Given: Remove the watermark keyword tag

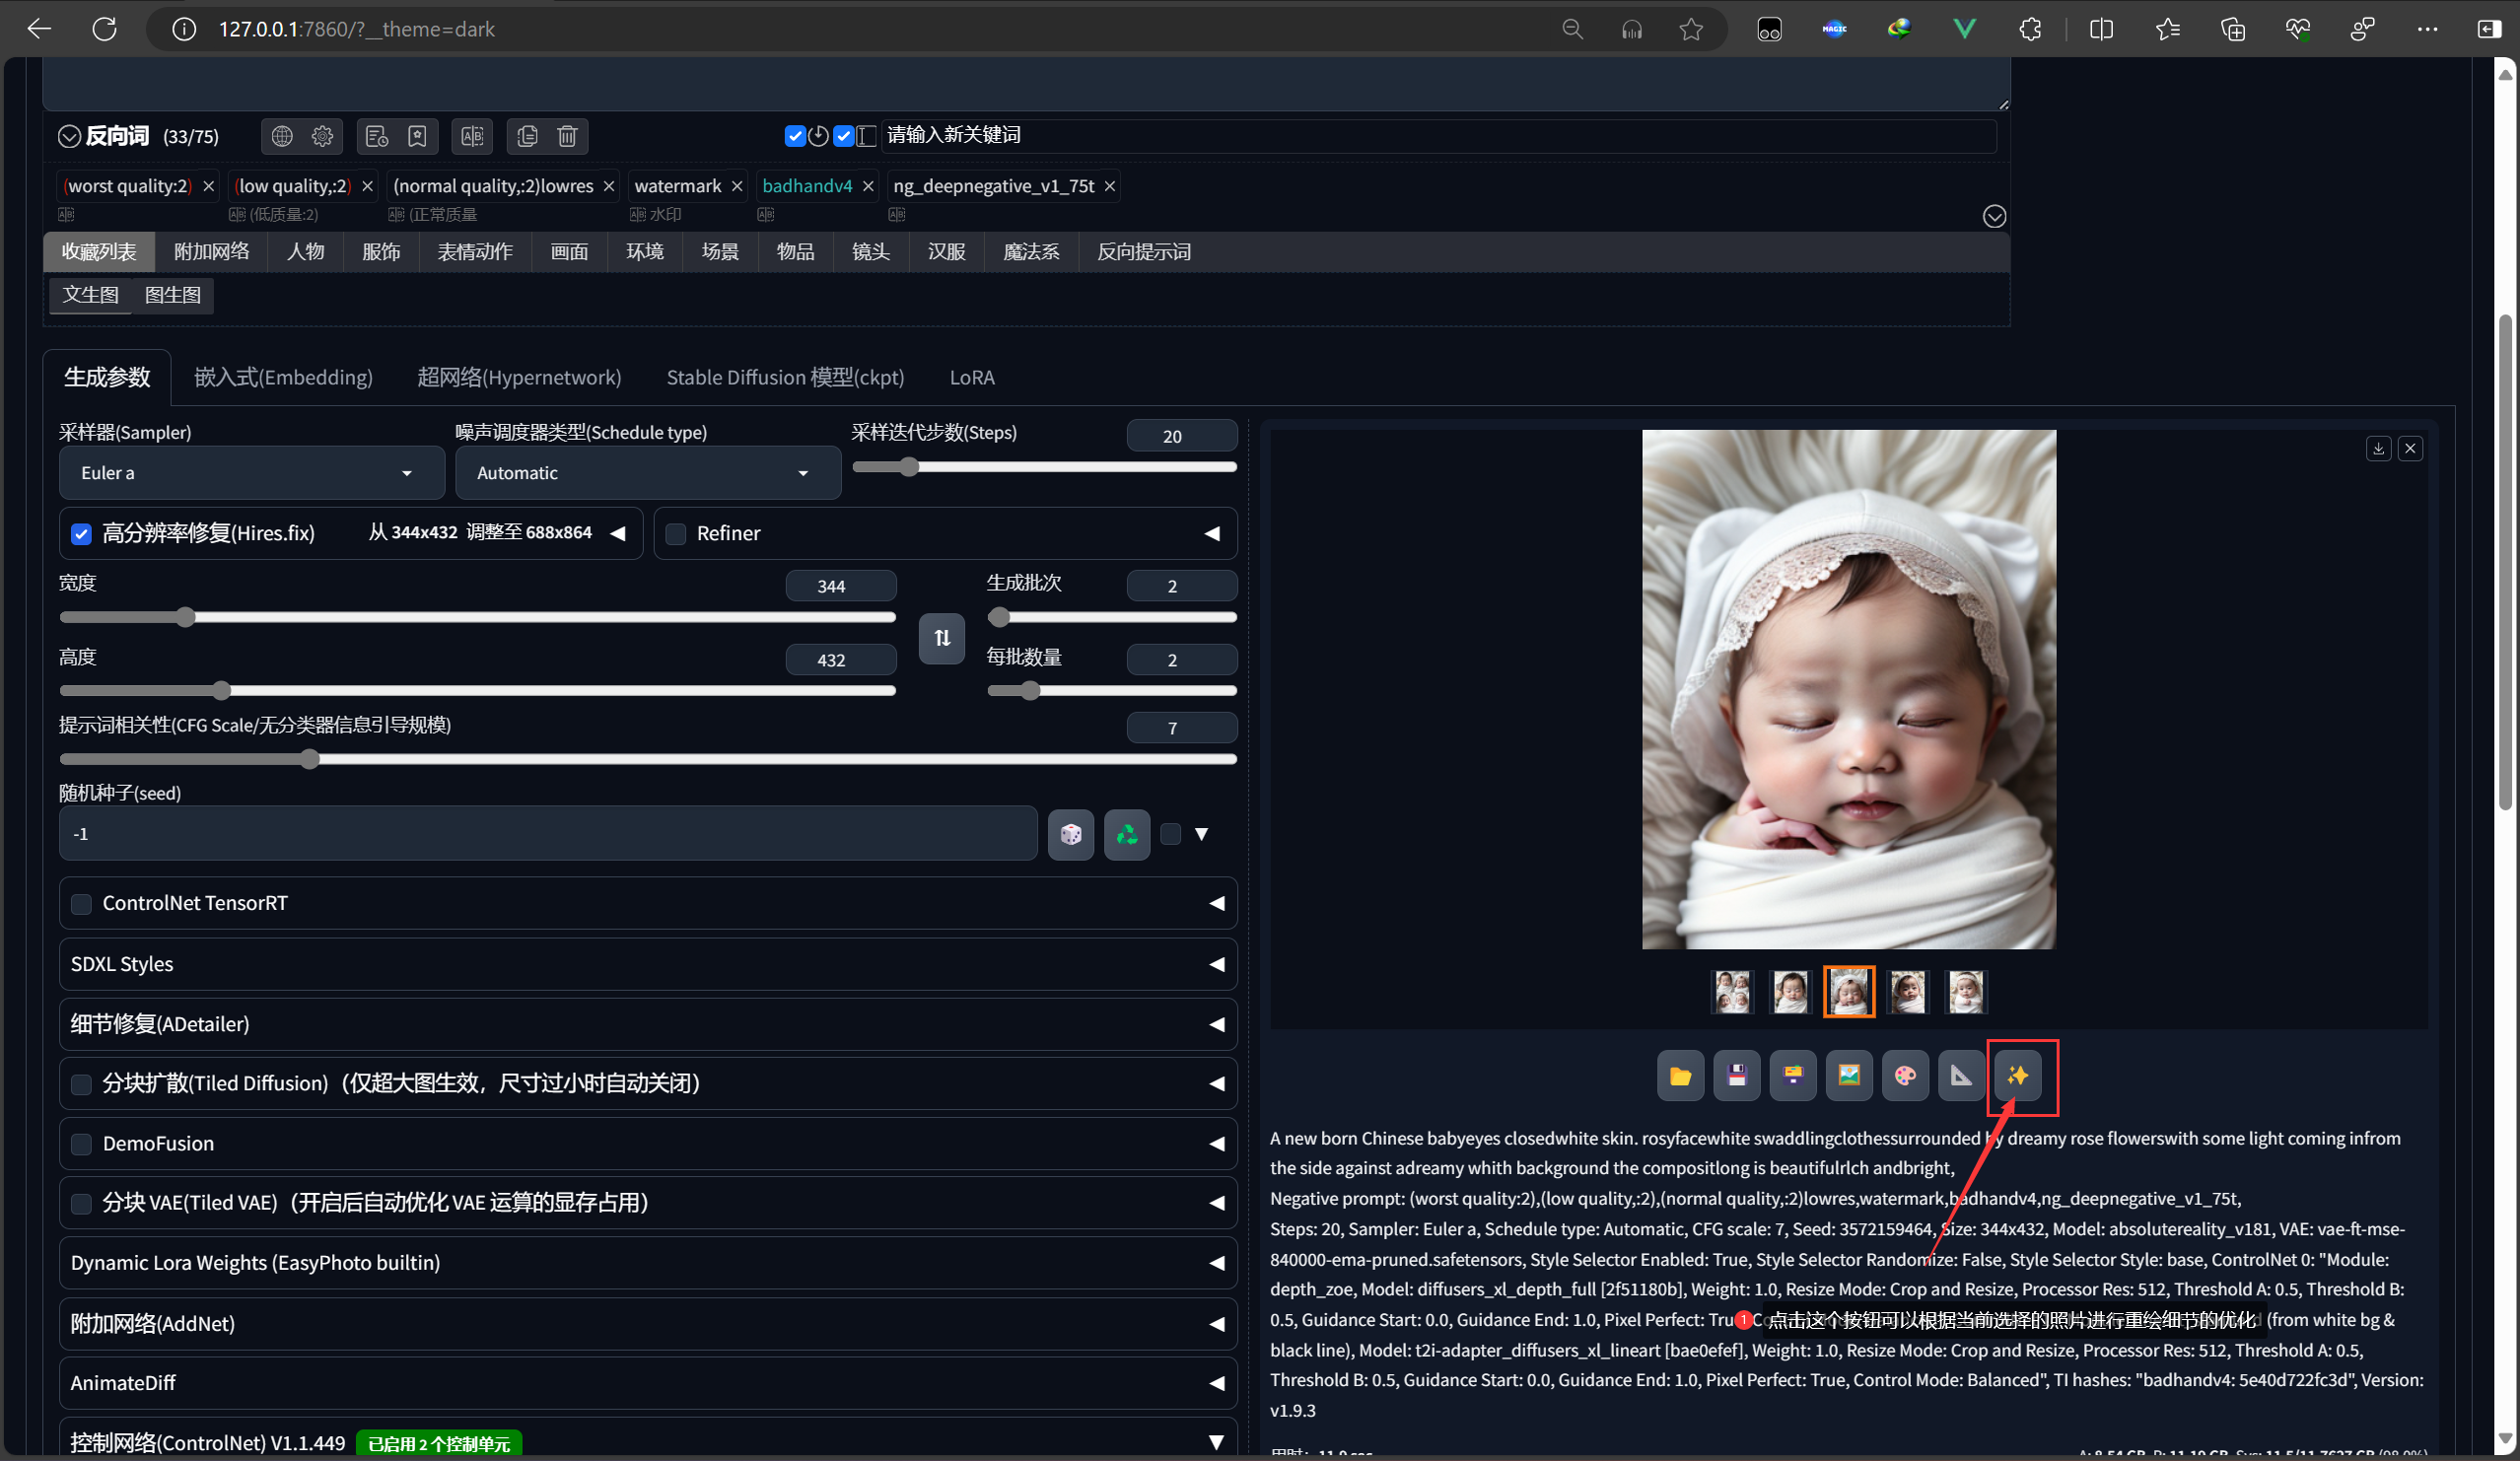Looking at the screenshot, I should tap(737, 186).
